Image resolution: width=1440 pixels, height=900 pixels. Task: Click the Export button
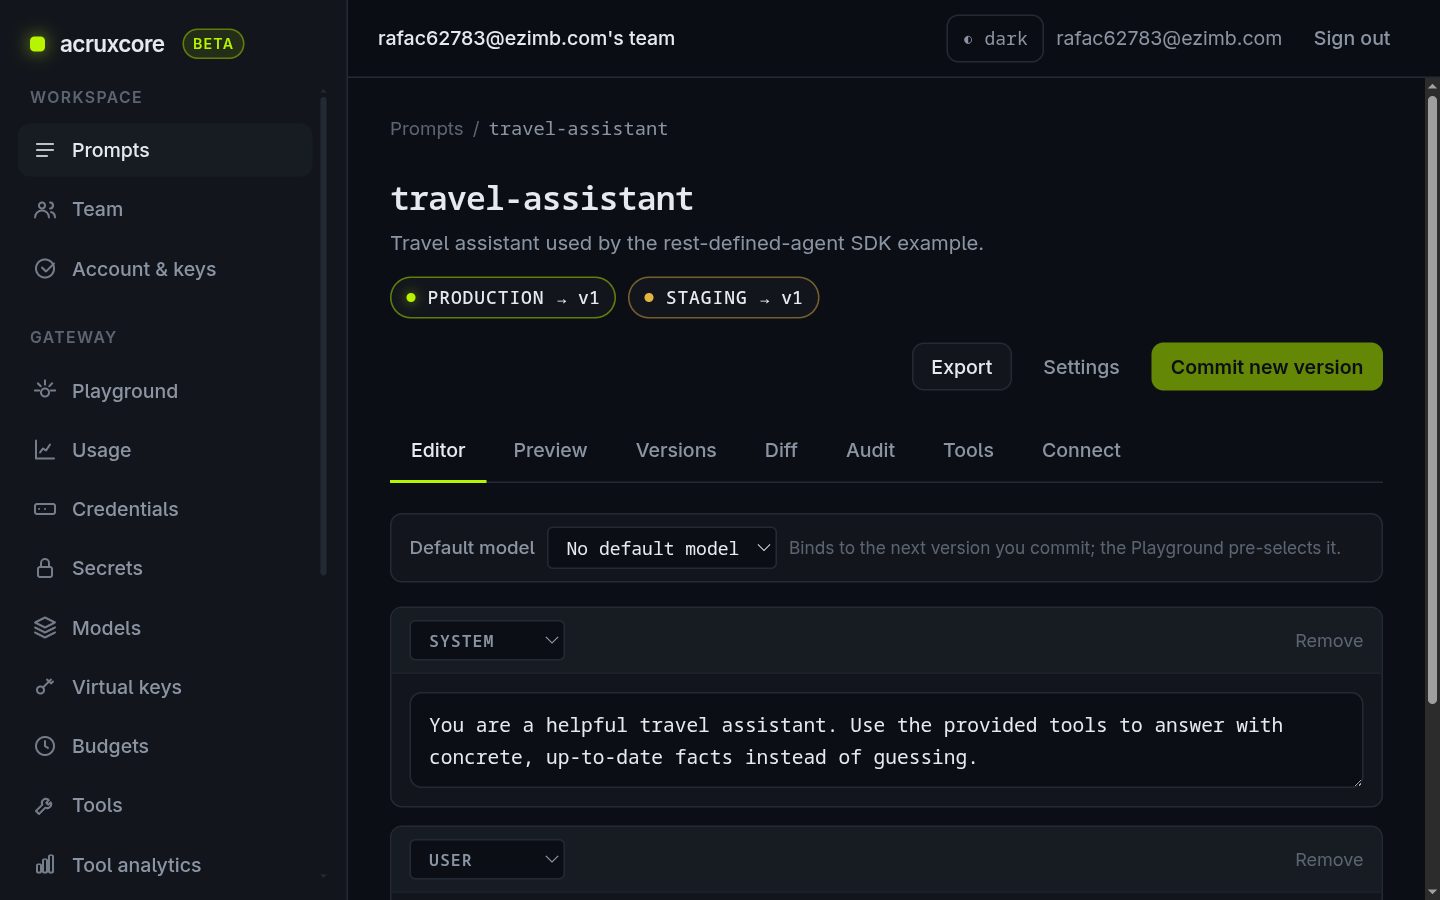coord(962,367)
